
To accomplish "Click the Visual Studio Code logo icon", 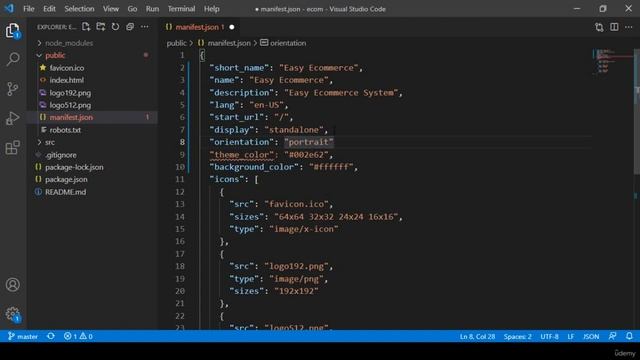I will point(9,9).
